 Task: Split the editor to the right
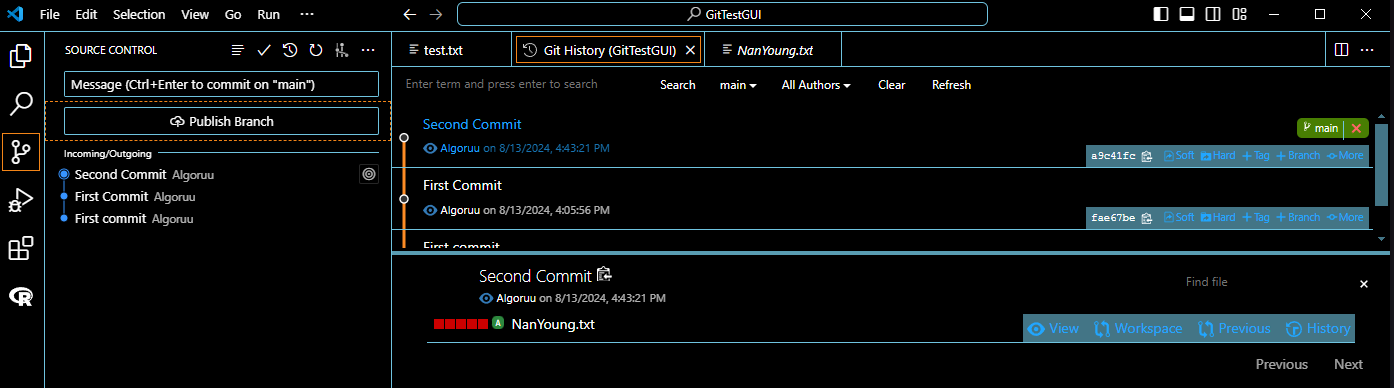coord(1342,50)
